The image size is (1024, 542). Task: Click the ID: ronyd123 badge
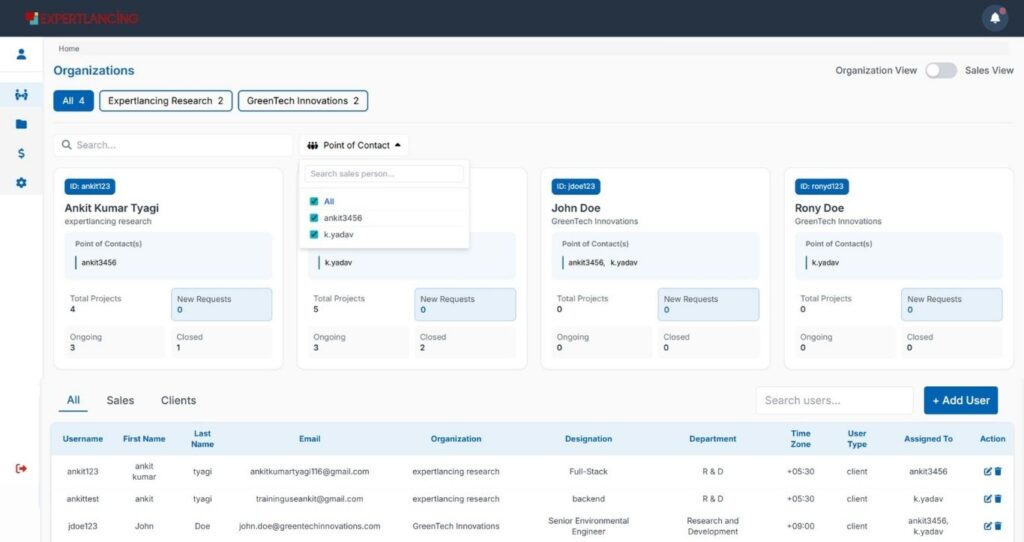click(x=822, y=187)
